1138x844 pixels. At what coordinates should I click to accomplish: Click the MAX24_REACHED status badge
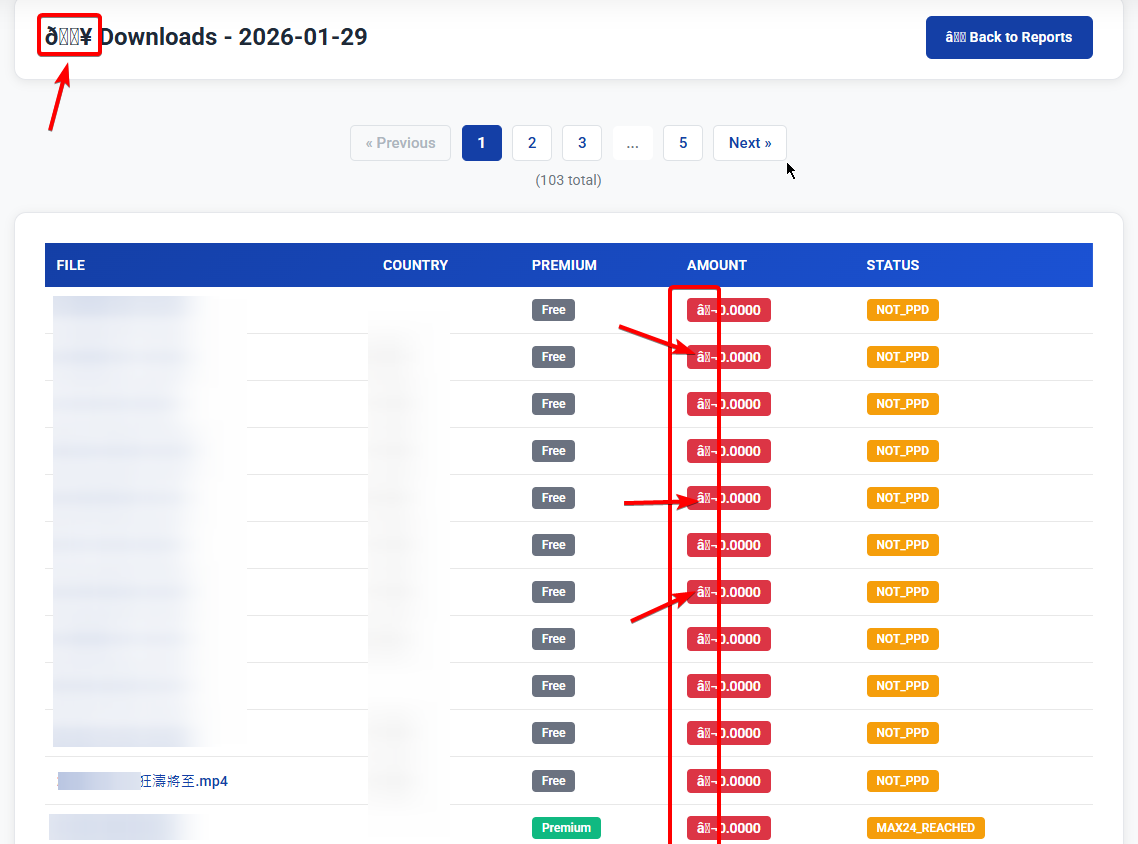(925, 828)
